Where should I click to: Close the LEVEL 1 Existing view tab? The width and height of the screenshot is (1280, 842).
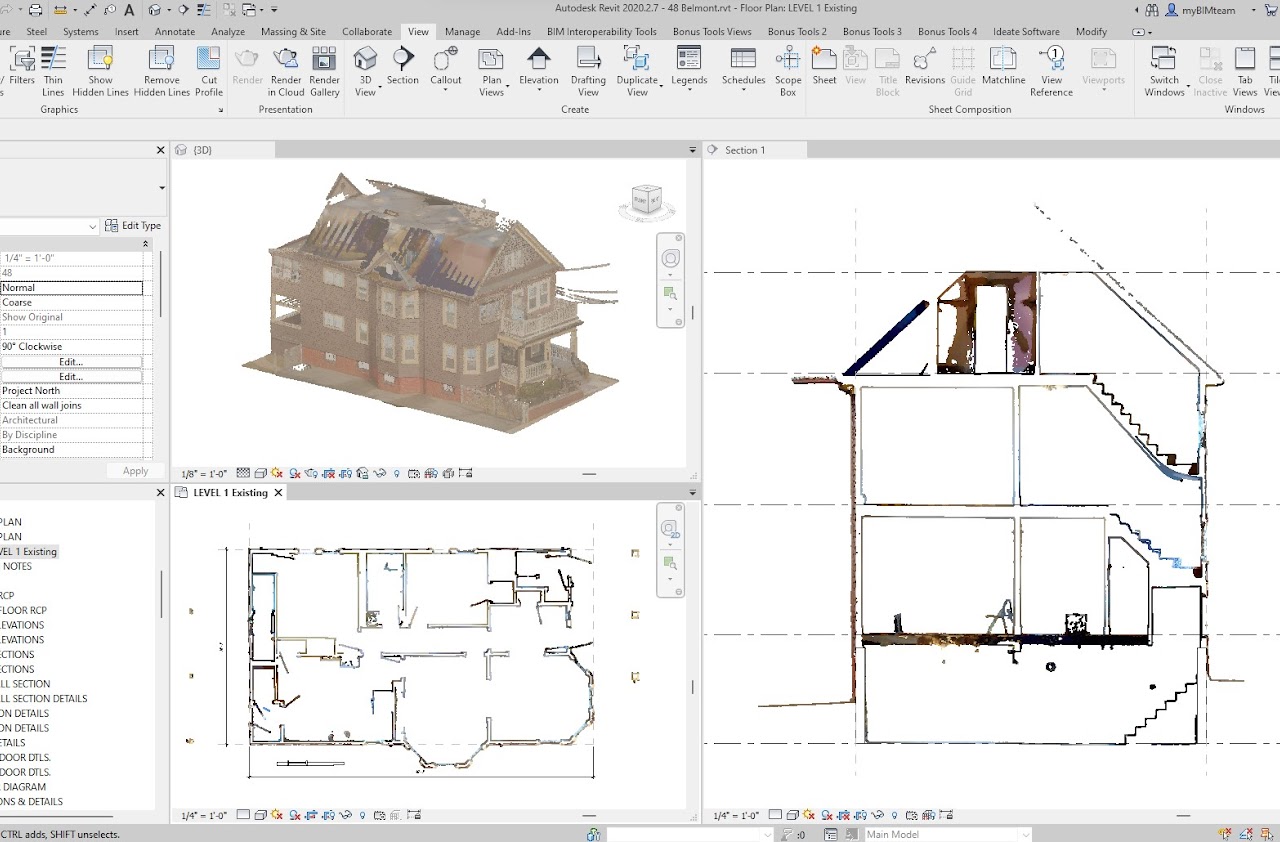pyautogui.click(x=279, y=493)
